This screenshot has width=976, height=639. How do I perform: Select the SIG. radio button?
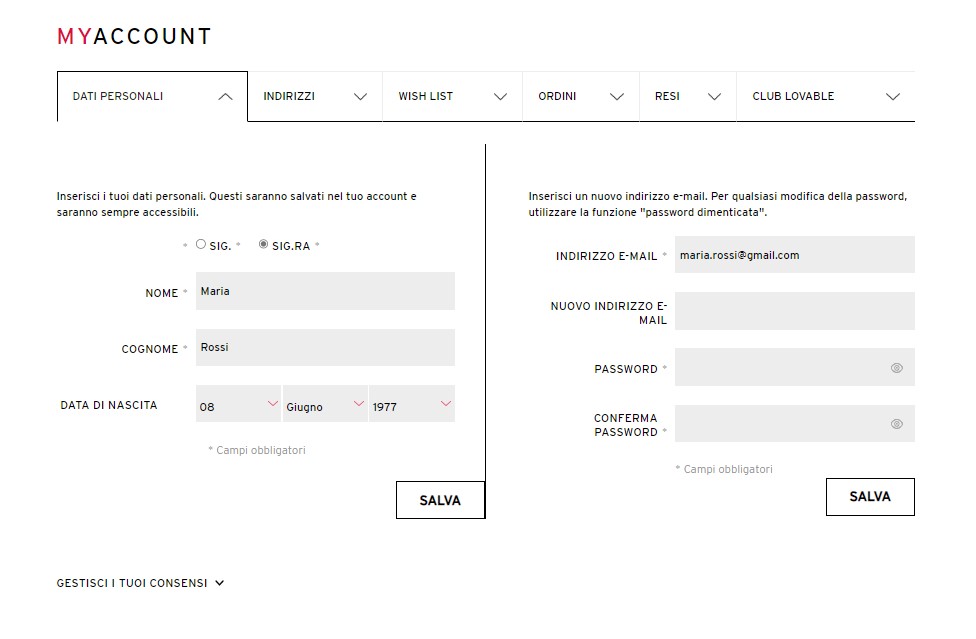pos(200,244)
